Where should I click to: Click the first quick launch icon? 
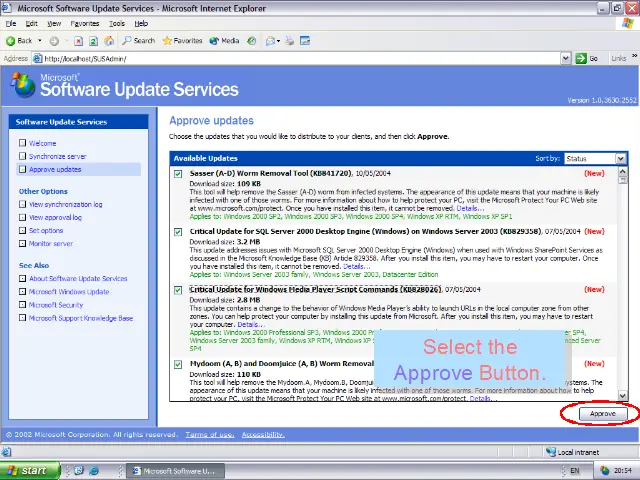79,471
